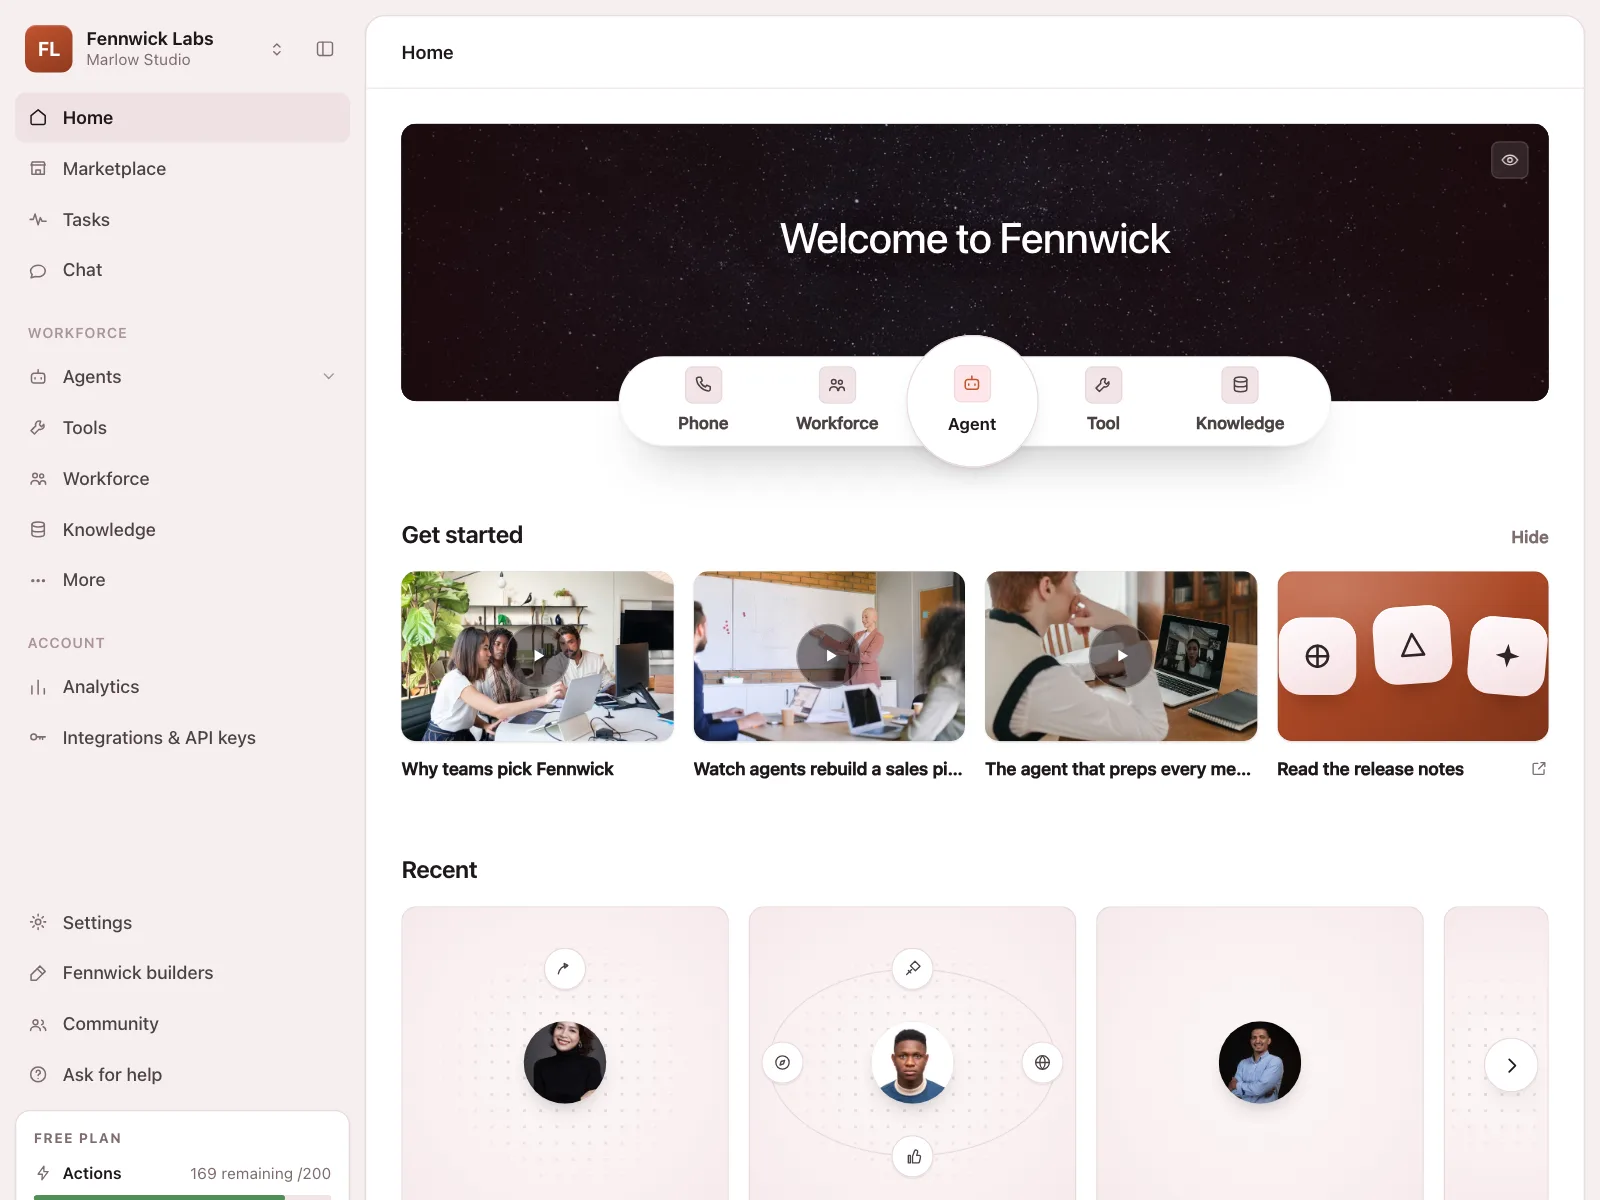Image resolution: width=1600 pixels, height=1200 pixels.
Task: Go to Home in the sidebar
Action: pos(183,118)
